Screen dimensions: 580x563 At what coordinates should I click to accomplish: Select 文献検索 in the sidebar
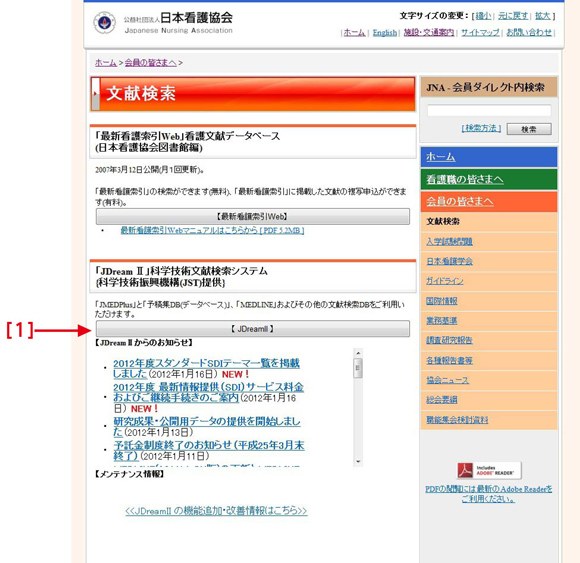443,222
